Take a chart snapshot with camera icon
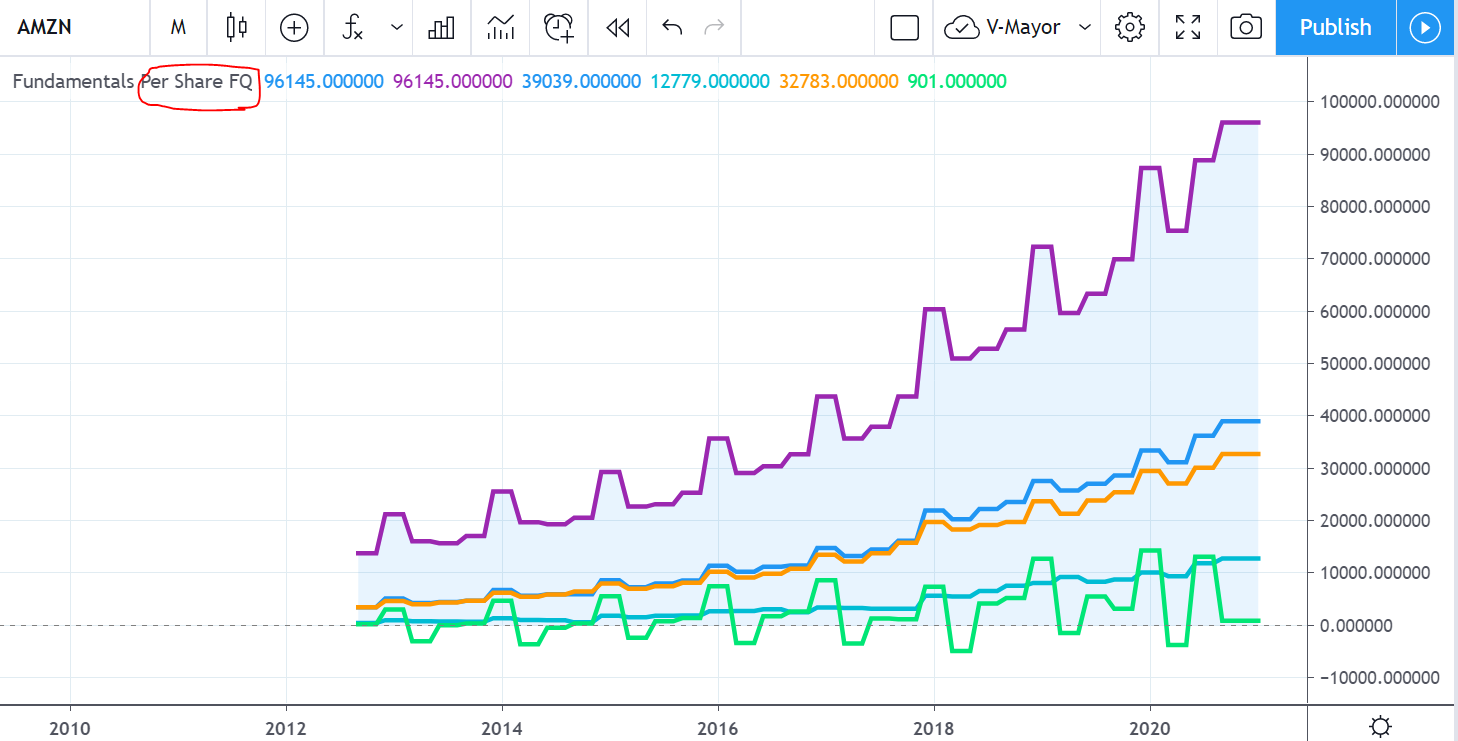The height and width of the screenshot is (741, 1458). click(1245, 27)
